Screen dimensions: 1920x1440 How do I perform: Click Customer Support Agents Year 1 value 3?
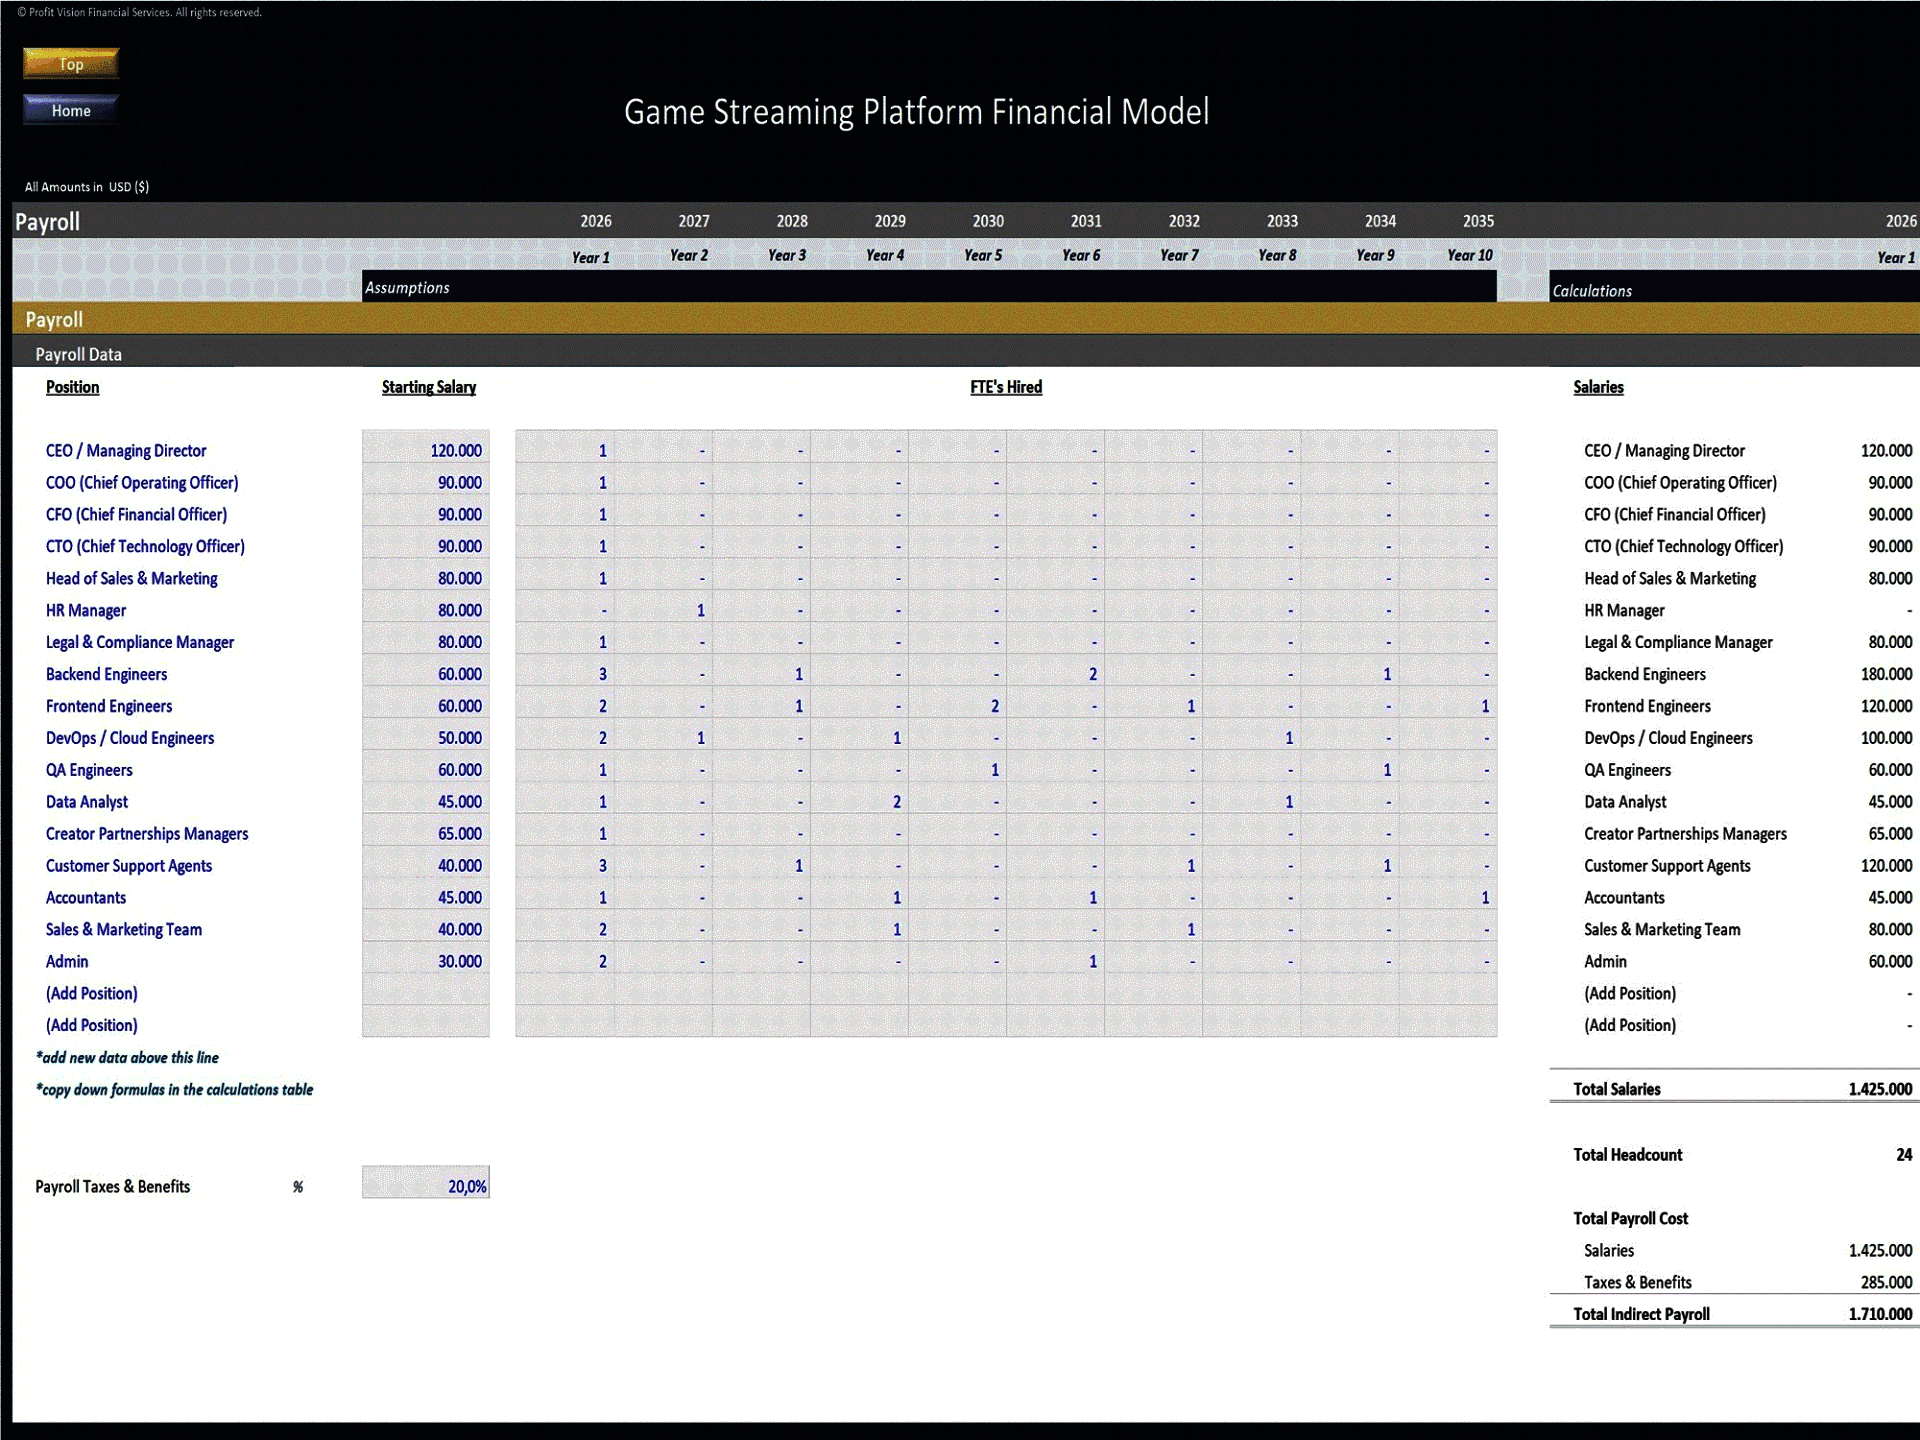click(565, 866)
